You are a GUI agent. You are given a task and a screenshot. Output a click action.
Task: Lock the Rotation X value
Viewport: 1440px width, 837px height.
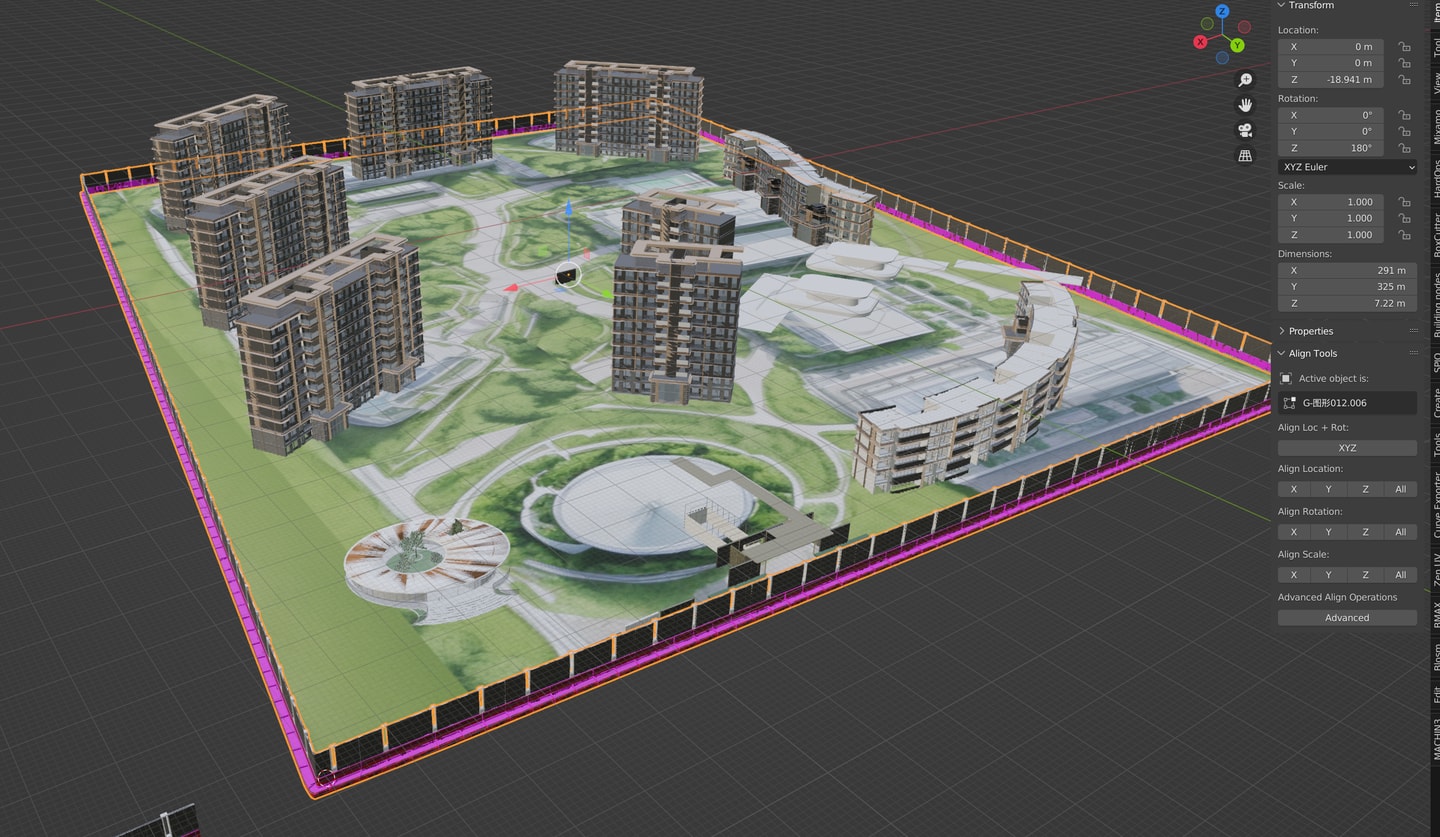pyautogui.click(x=1404, y=115)
